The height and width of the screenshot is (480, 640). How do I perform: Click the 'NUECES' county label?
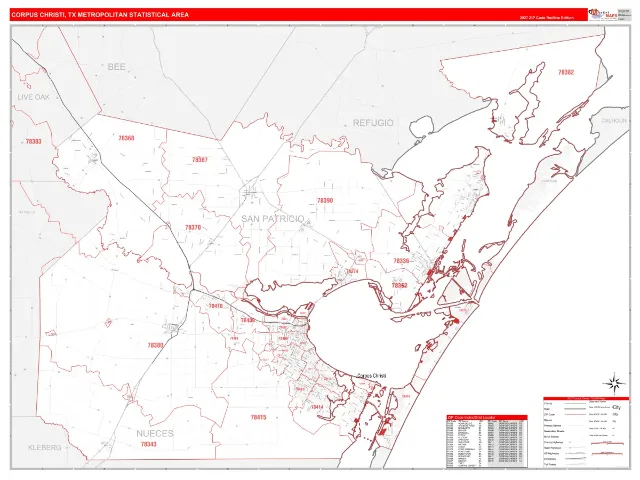pos(155,433)
